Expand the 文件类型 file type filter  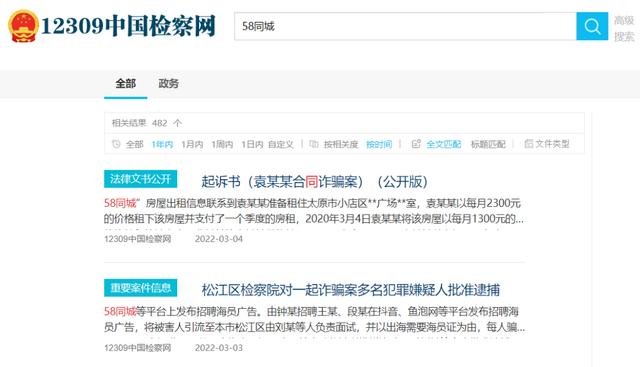pos(552,144)
